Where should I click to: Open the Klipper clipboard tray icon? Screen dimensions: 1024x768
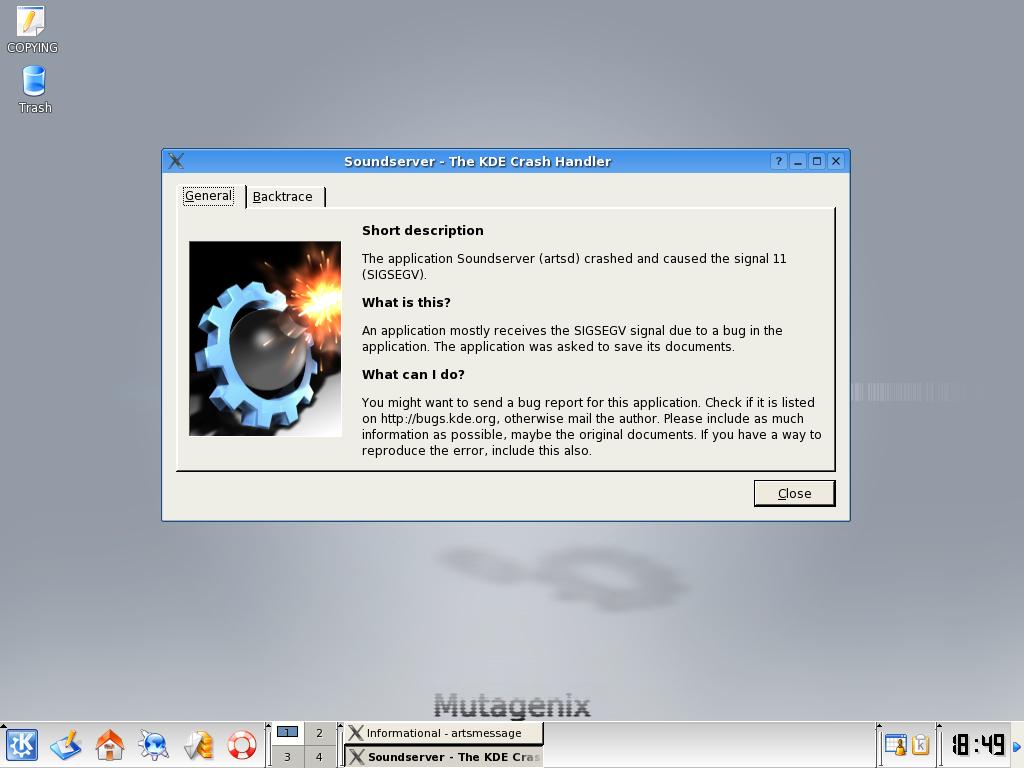coord(920,744)
